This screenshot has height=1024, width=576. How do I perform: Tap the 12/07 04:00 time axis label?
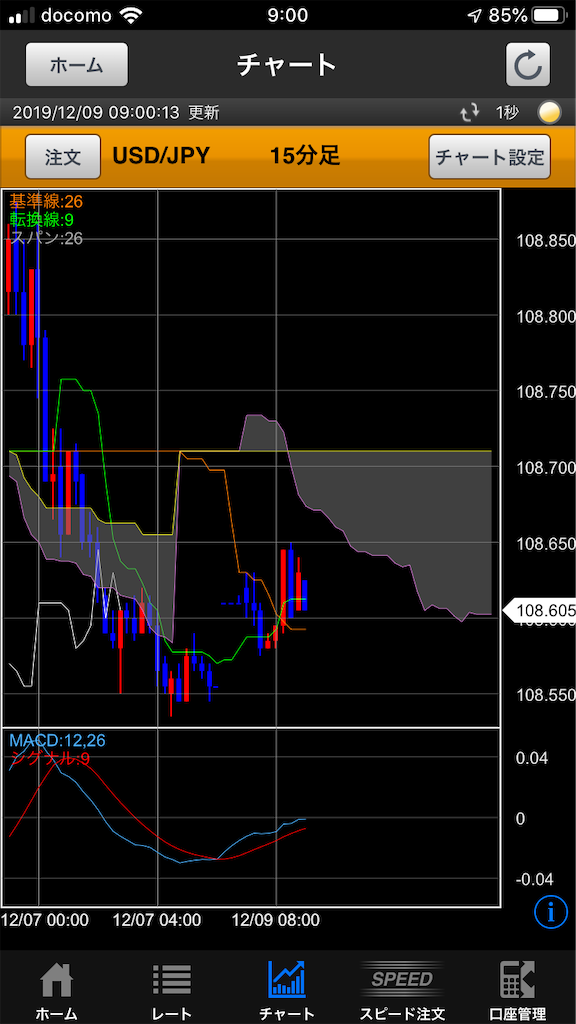[x=157, y=920]
